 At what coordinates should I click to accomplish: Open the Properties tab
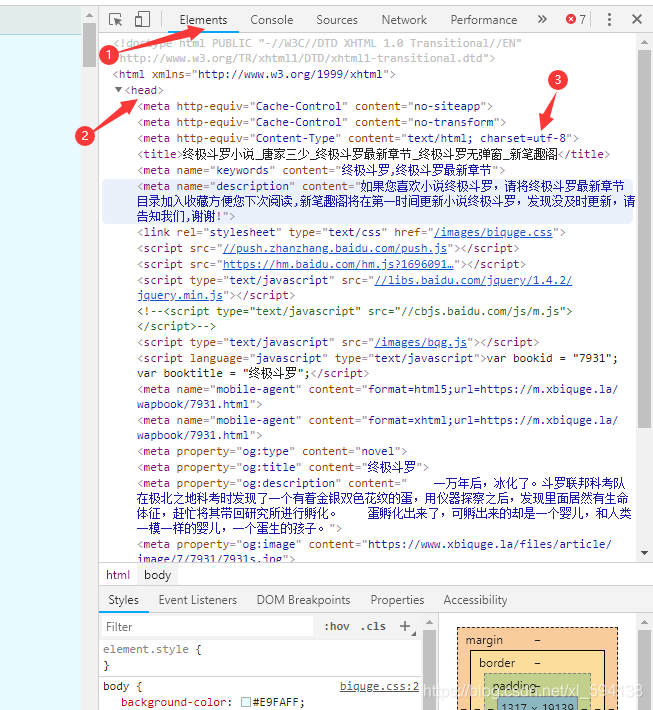pyautogui.click(x=397, y=600)
